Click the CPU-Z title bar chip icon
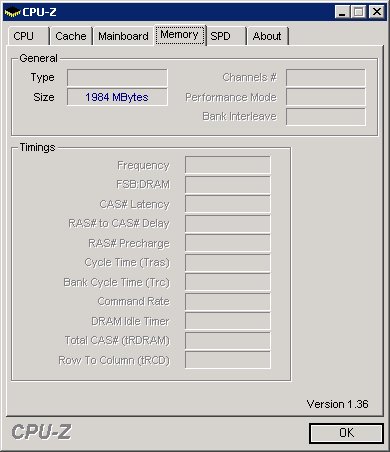This screenshot has height=452, width=390. [x=12, y=13]
